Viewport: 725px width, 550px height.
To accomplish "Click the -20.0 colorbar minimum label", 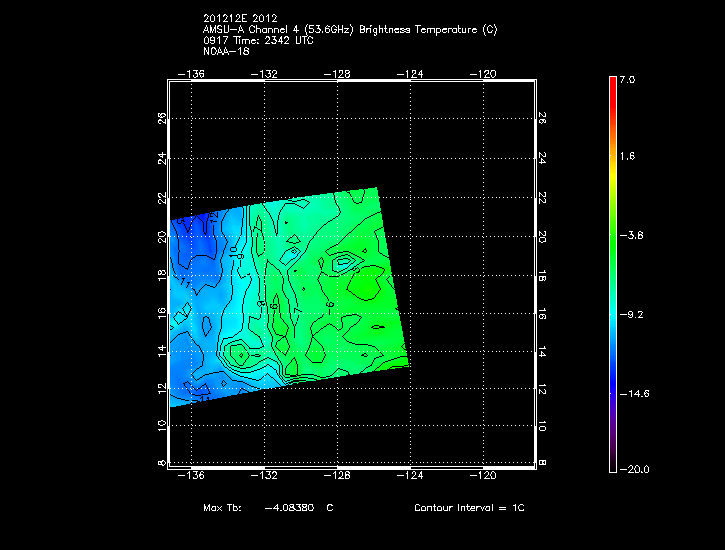I will point(634,470).
